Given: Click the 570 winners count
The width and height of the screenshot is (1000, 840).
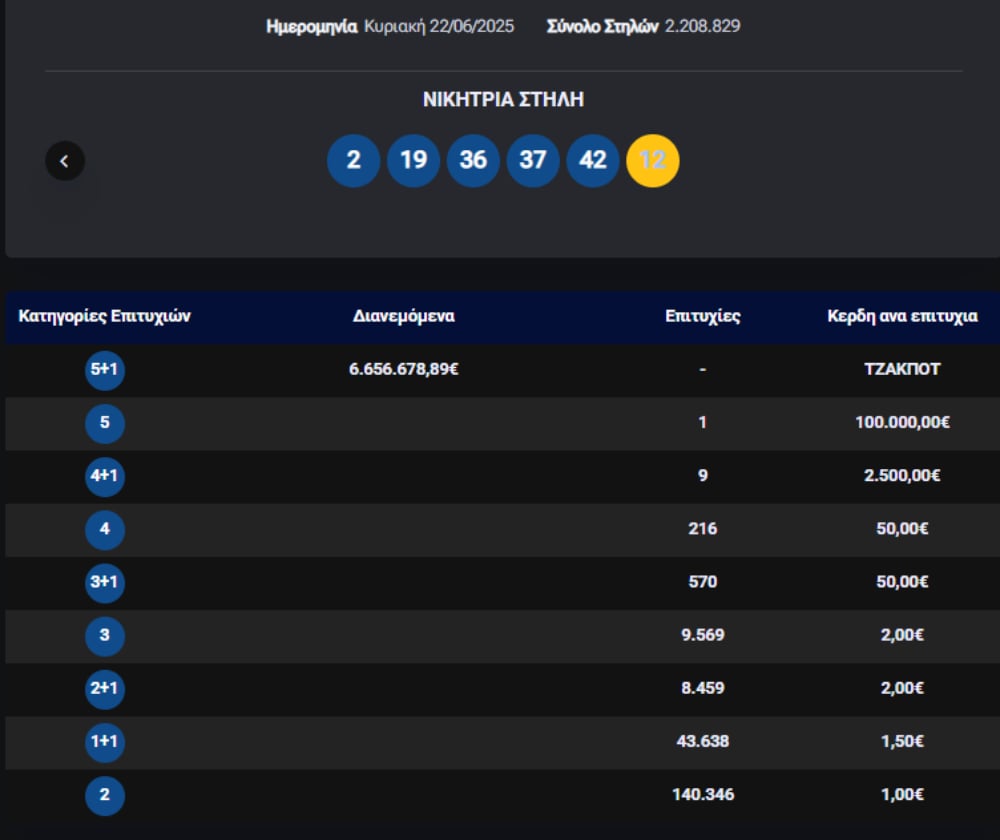Looking at the screenshot, I should pos(703,582).
